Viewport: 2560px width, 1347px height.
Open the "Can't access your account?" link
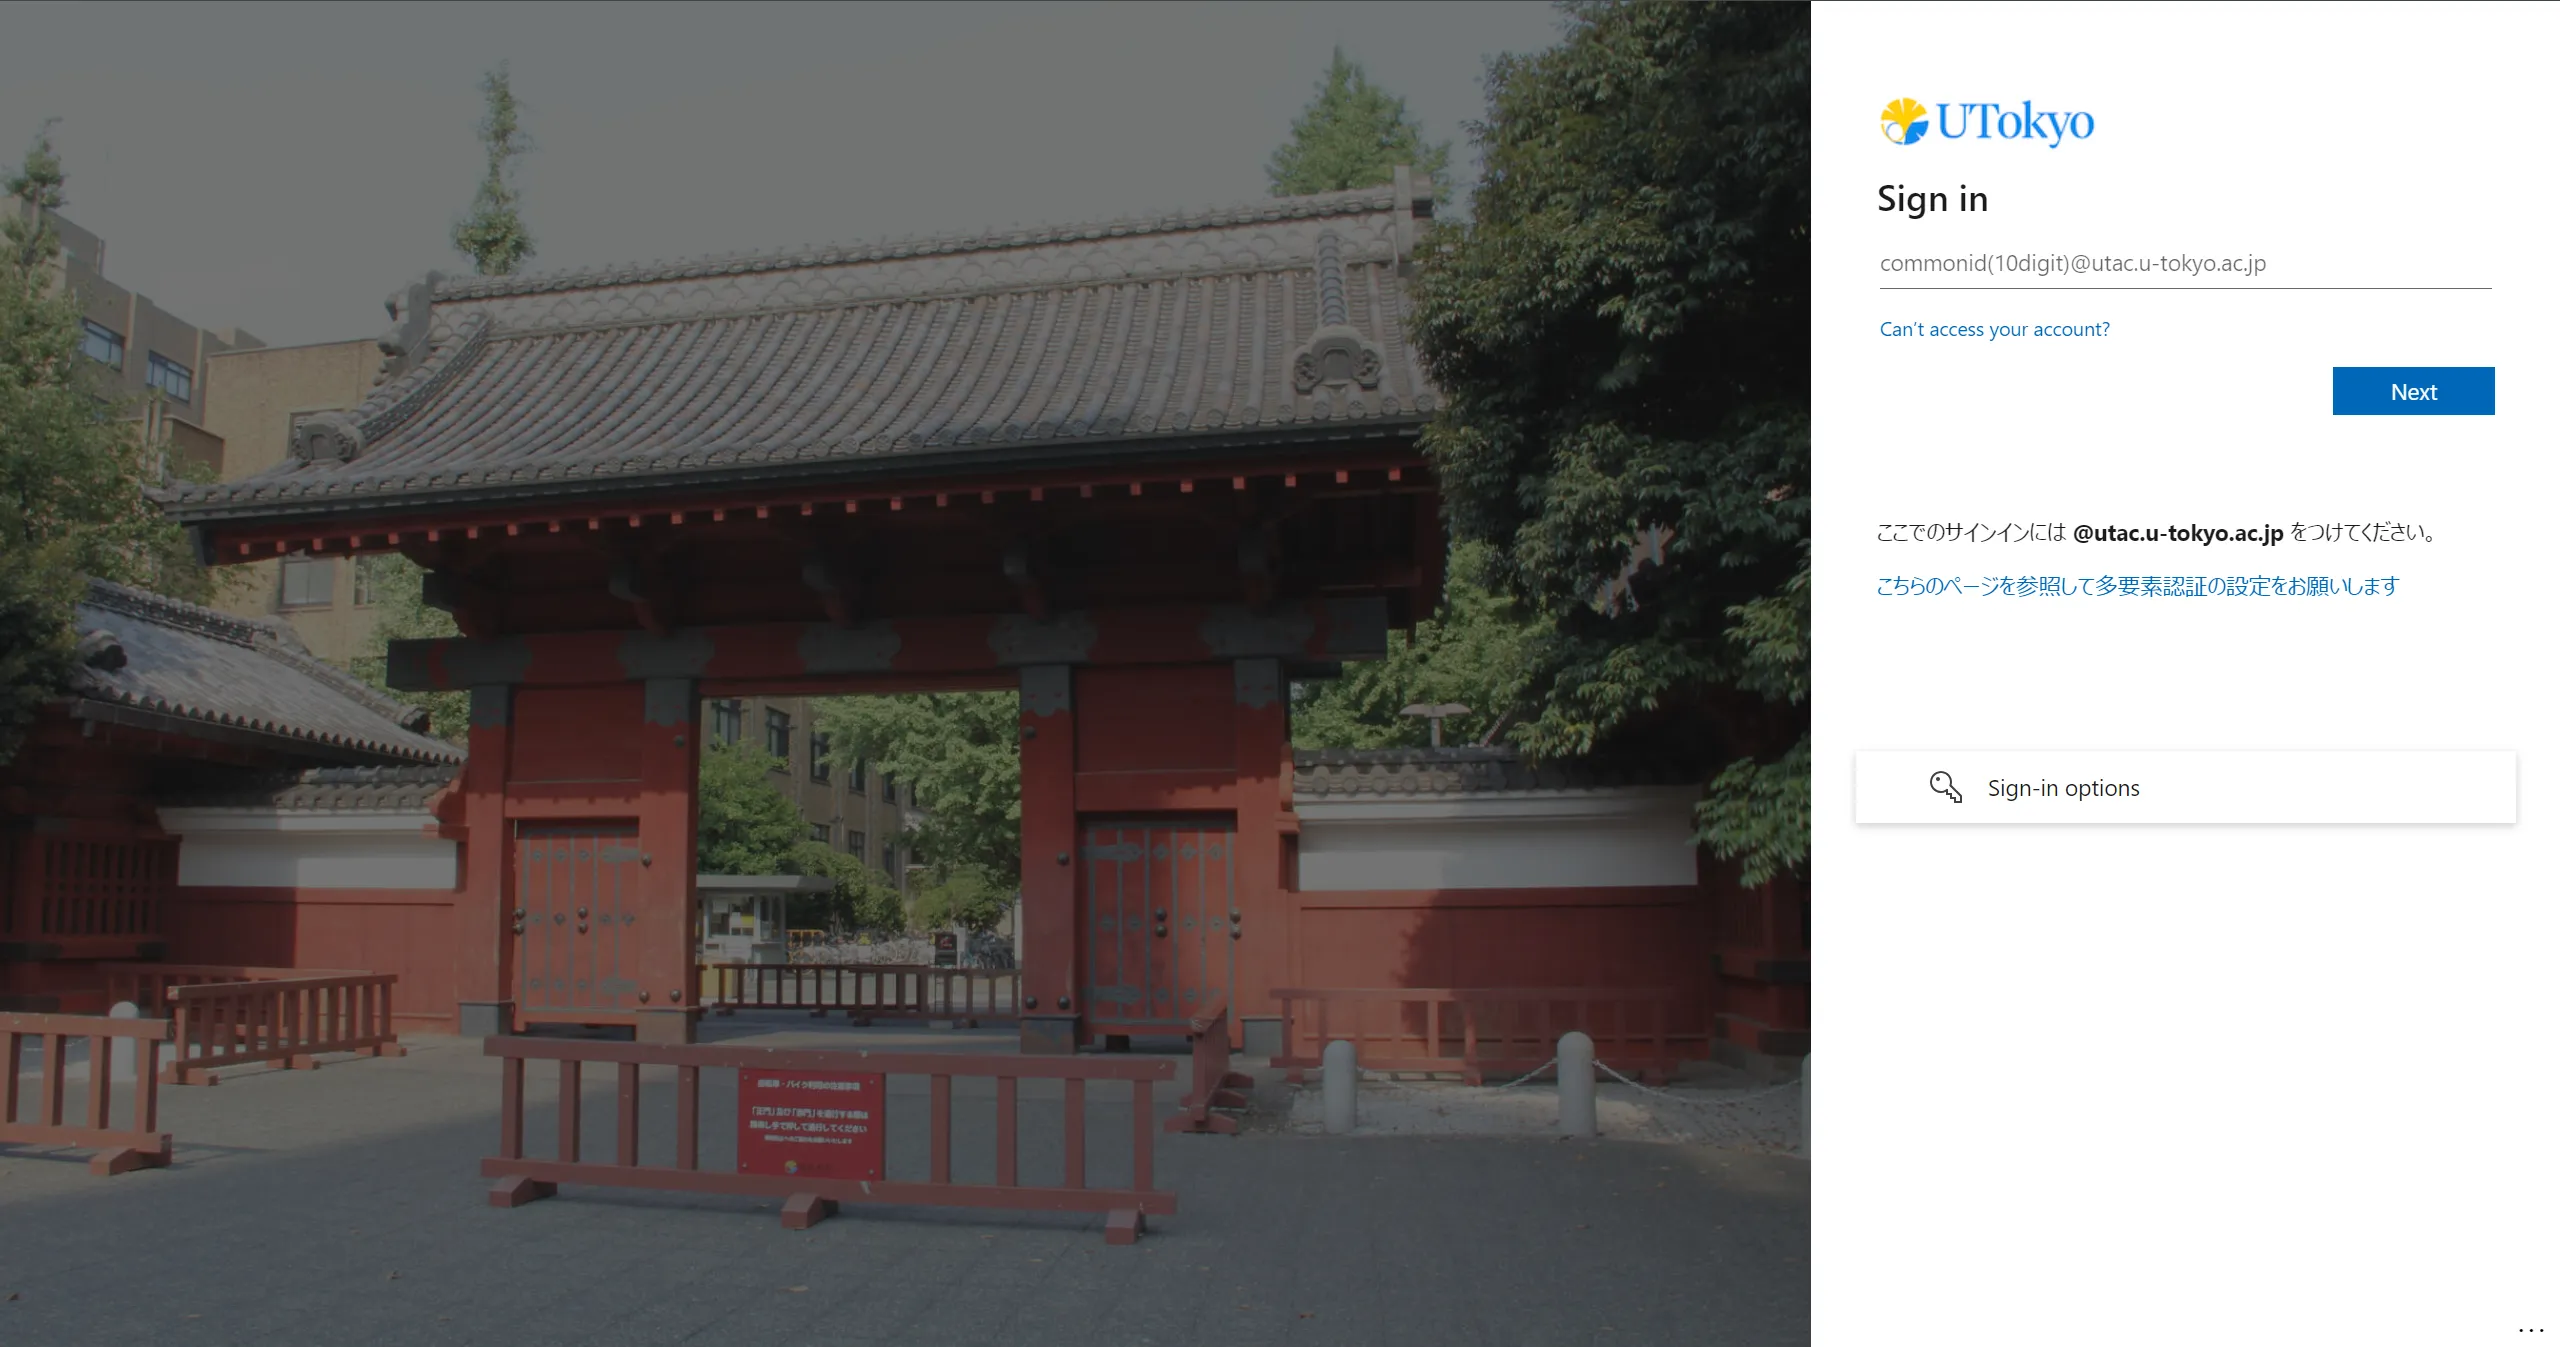coord(1994,330)
